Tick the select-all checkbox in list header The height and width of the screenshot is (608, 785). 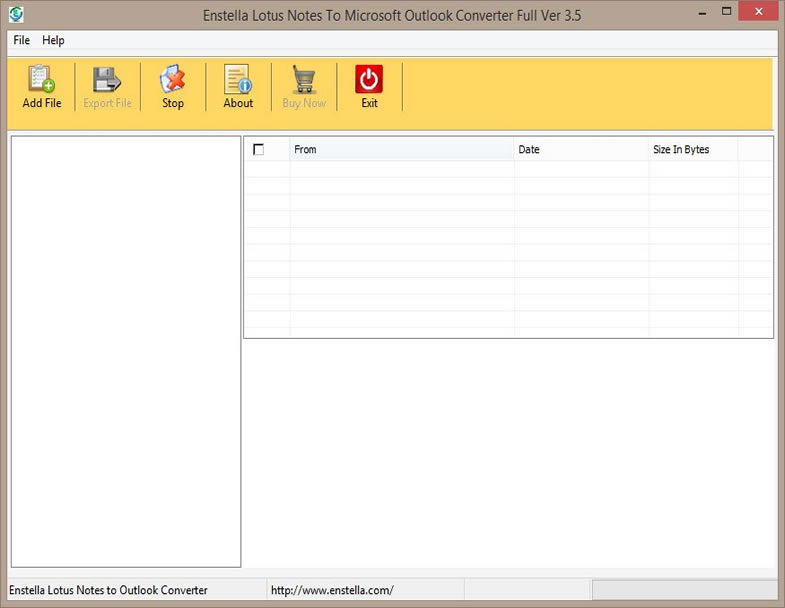point(259,149)
